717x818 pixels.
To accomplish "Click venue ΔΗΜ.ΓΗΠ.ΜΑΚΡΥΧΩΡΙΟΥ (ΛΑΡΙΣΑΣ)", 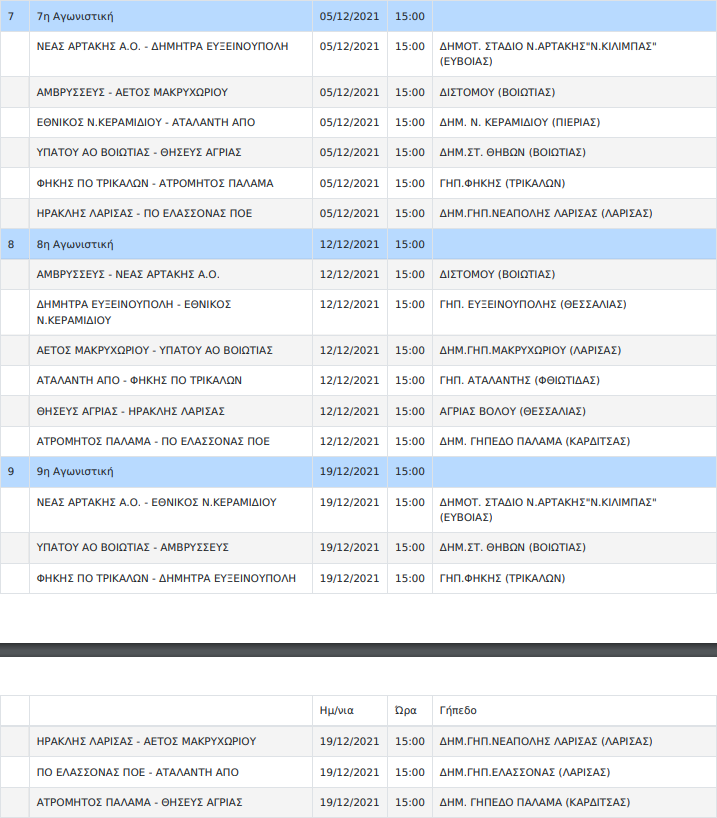I will pos(530,351).
